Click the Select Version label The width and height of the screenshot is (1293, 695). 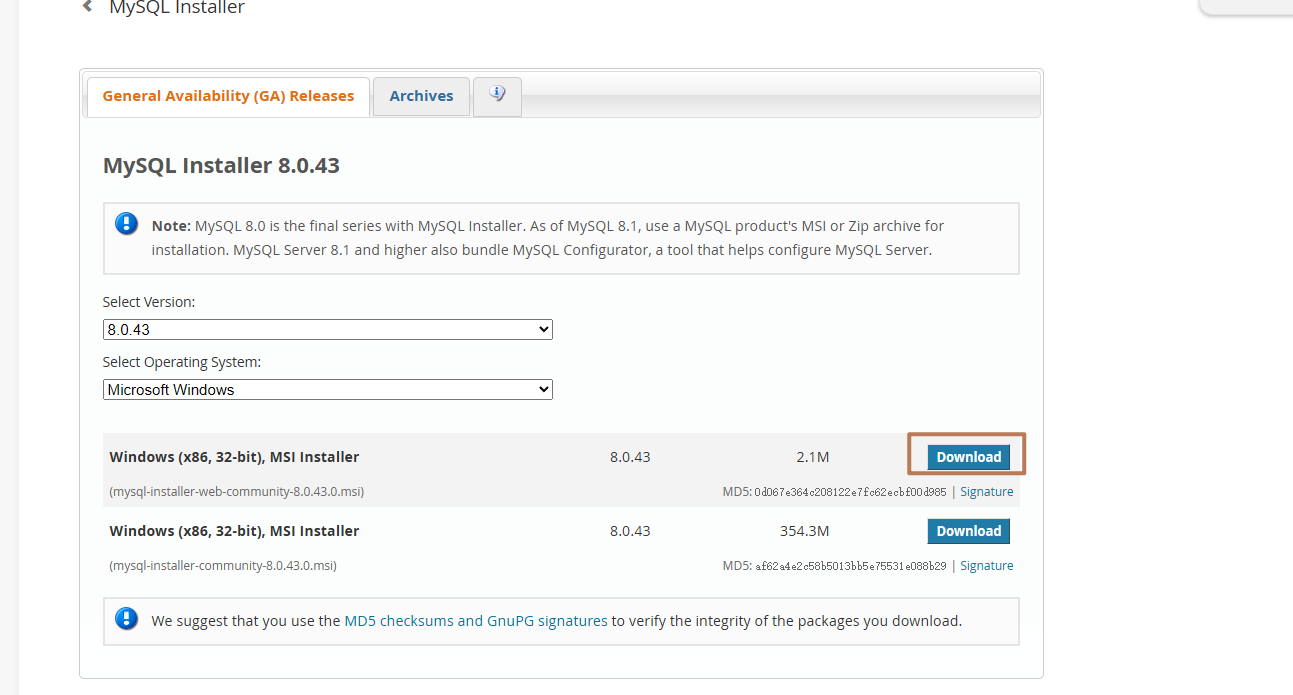pos(149,302)
